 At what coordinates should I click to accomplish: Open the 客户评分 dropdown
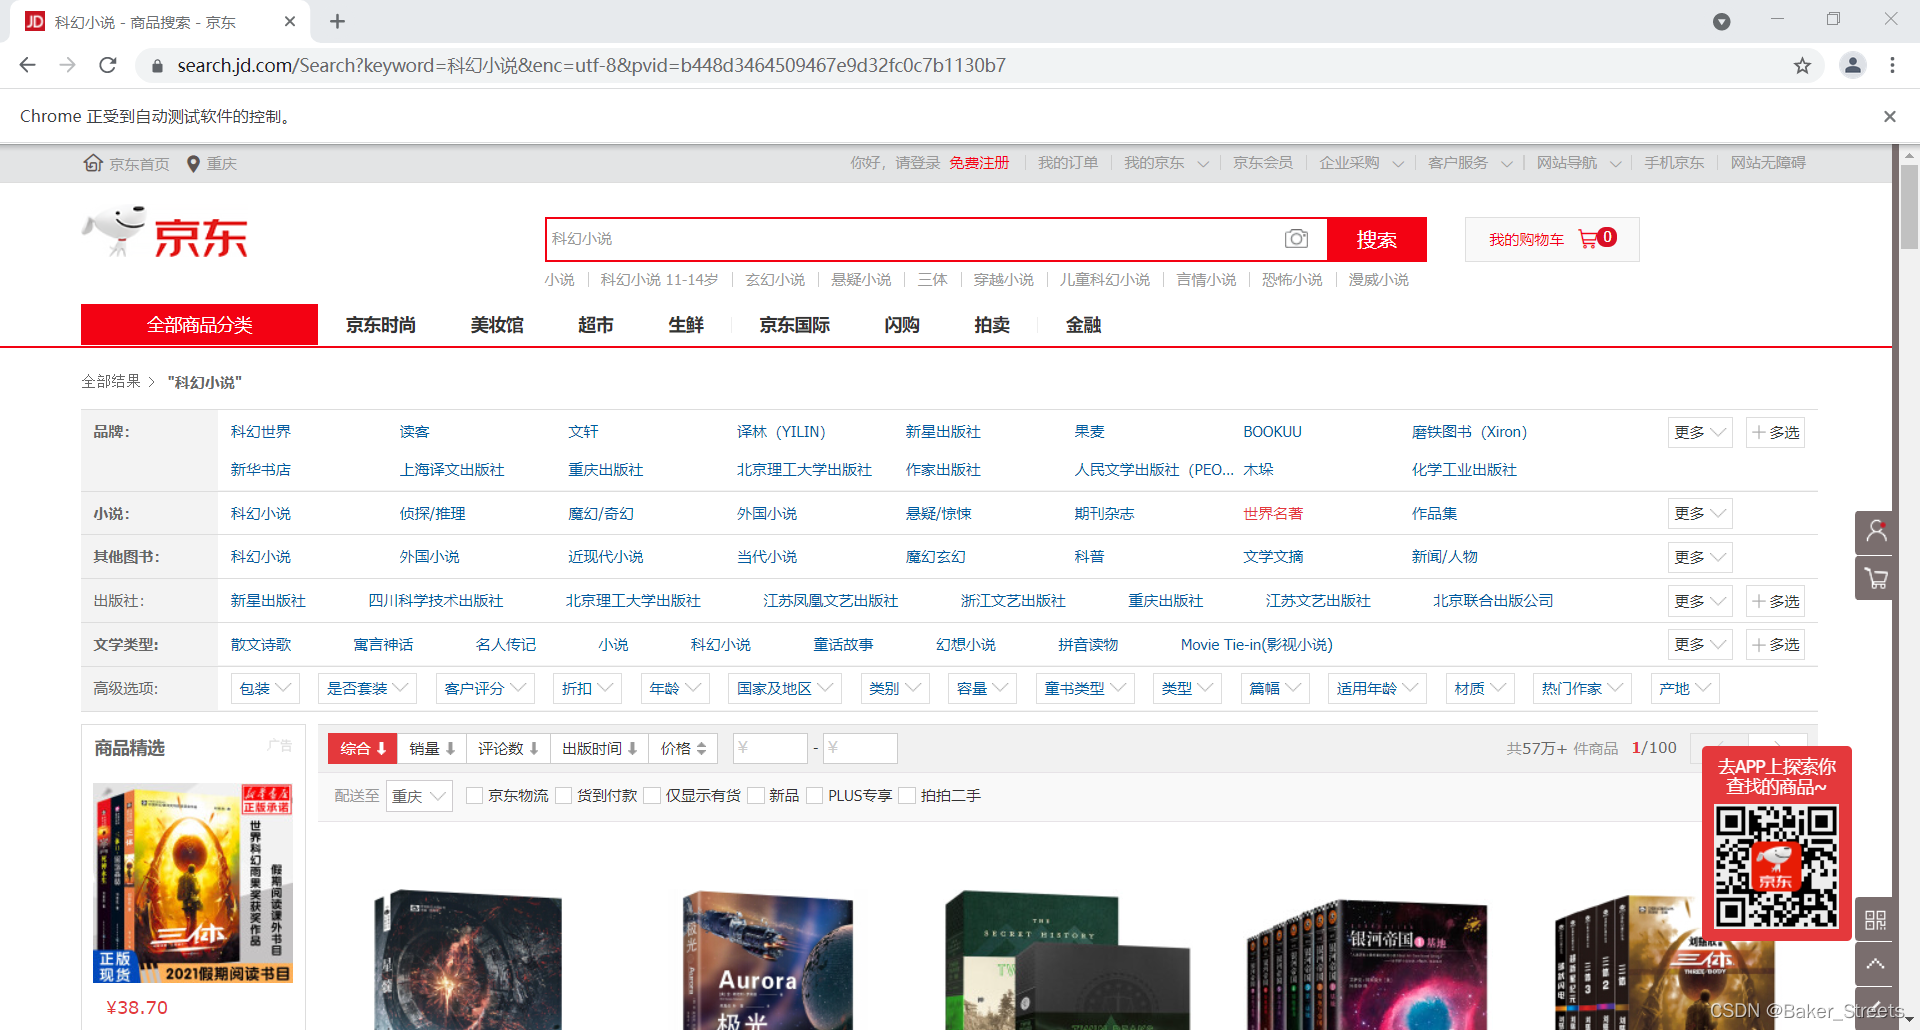coord(485,688)
